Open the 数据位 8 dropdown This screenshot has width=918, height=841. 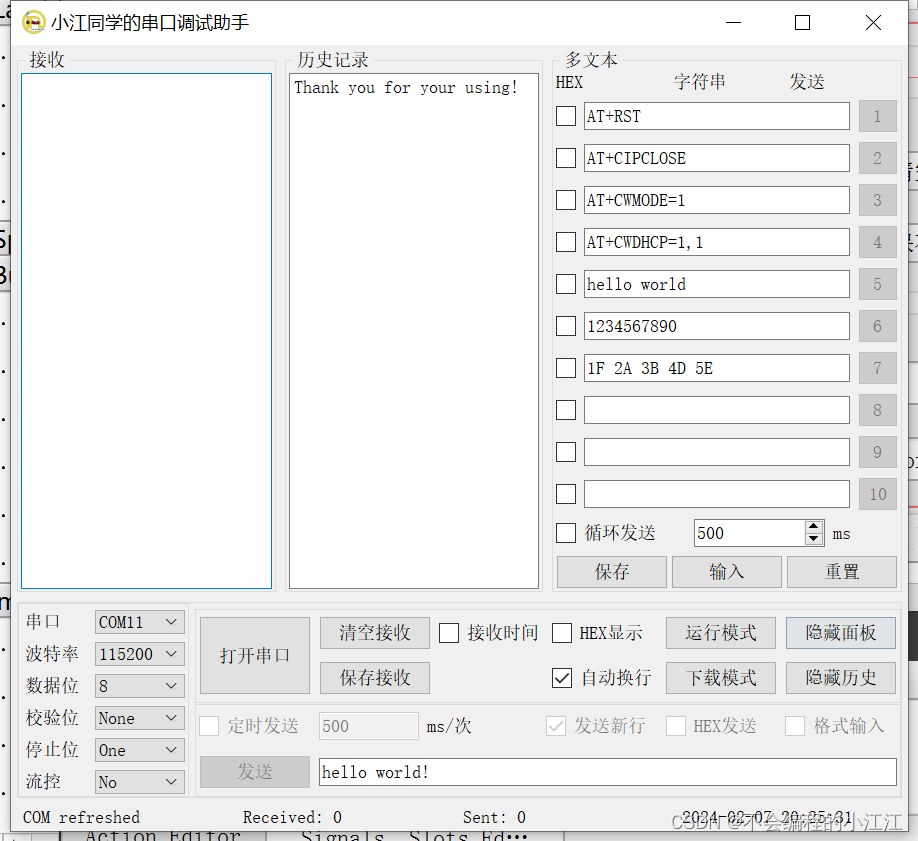click(x=140, y=686)
